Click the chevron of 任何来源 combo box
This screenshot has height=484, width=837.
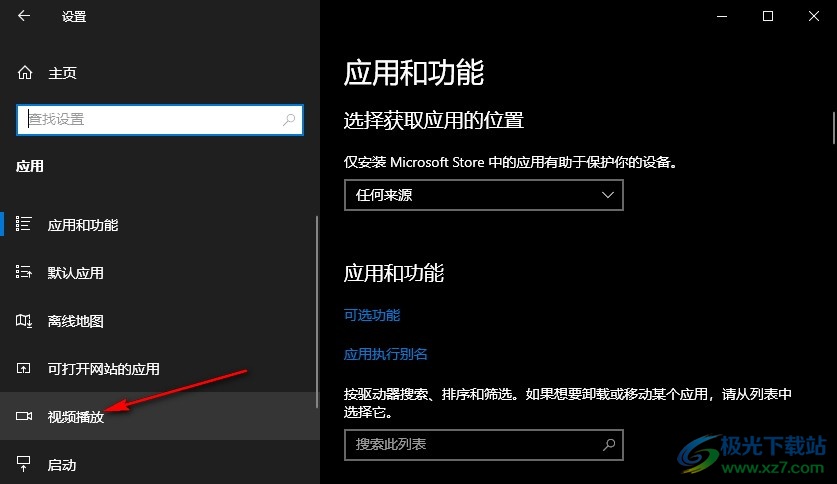click(x=607, y=195)
